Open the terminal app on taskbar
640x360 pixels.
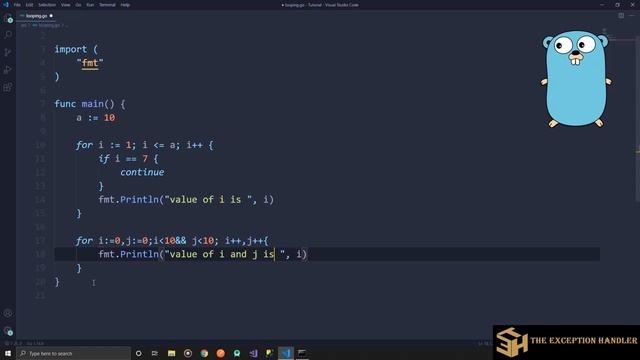point(302,353)
